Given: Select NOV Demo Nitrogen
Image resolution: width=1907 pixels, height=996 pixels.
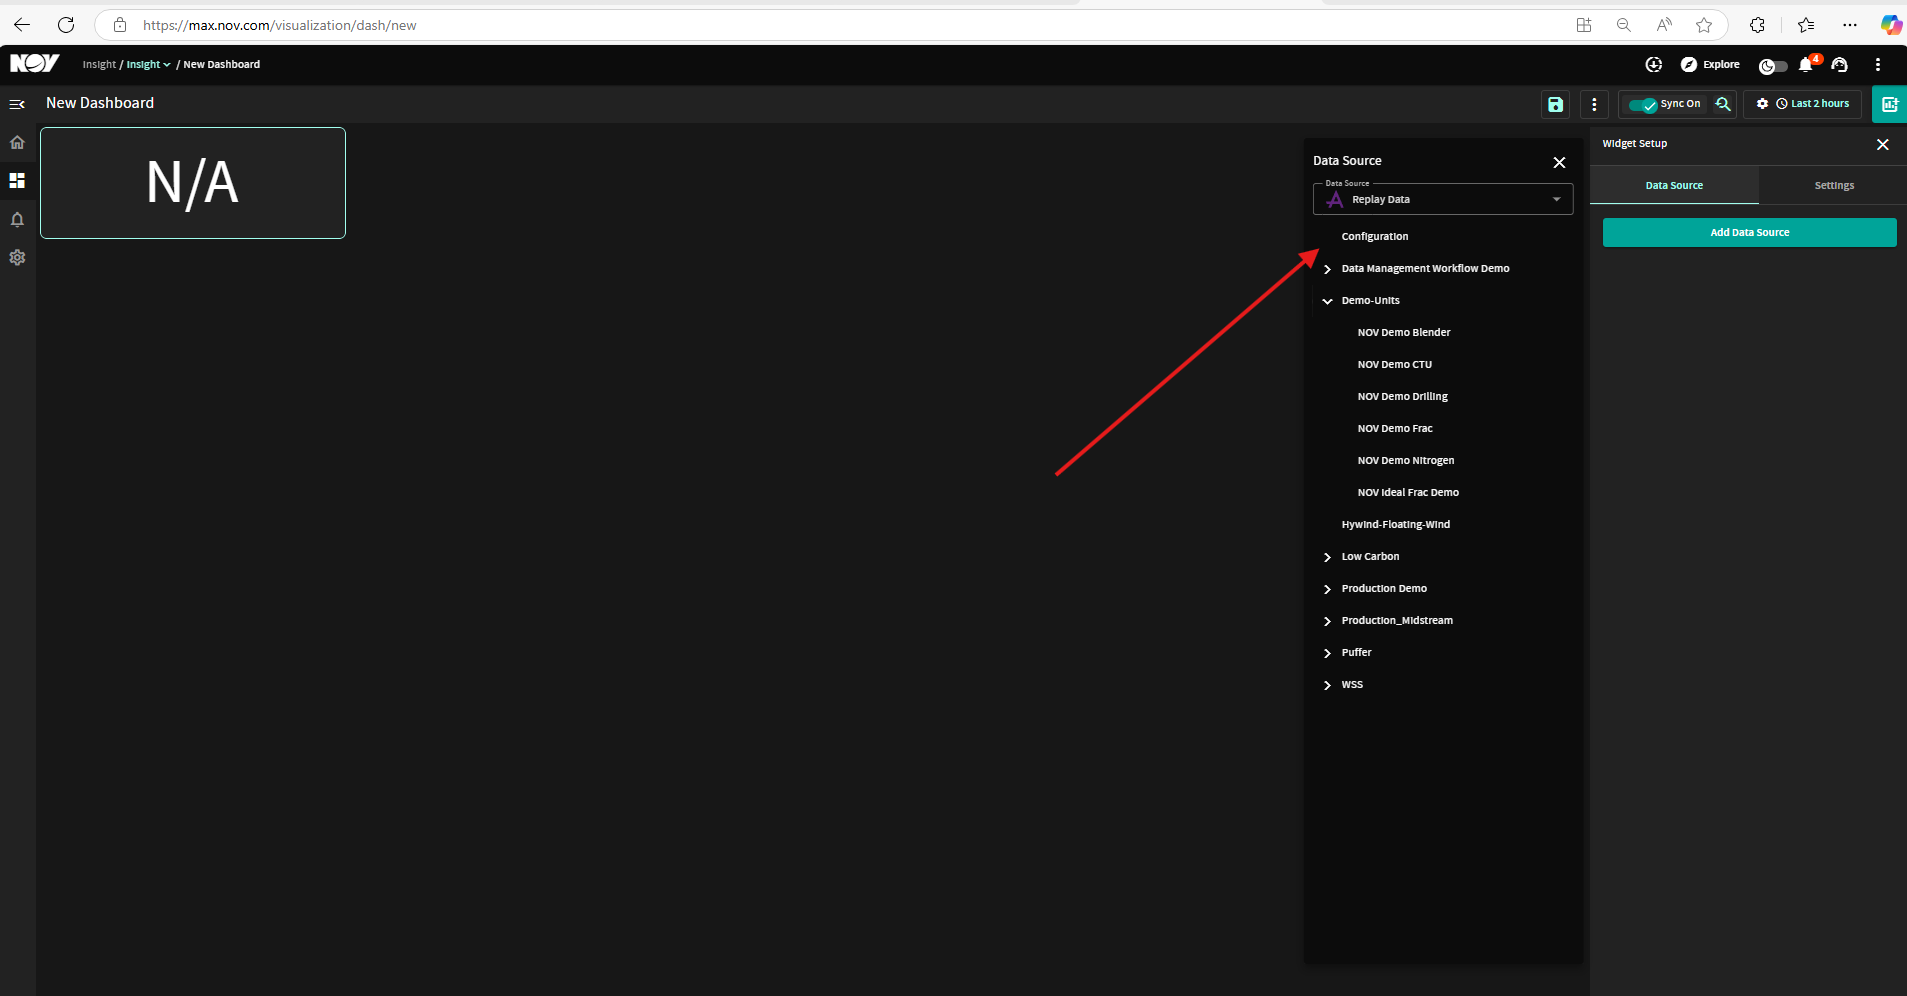Looking at the screenshot, I should coord(1405,461).
